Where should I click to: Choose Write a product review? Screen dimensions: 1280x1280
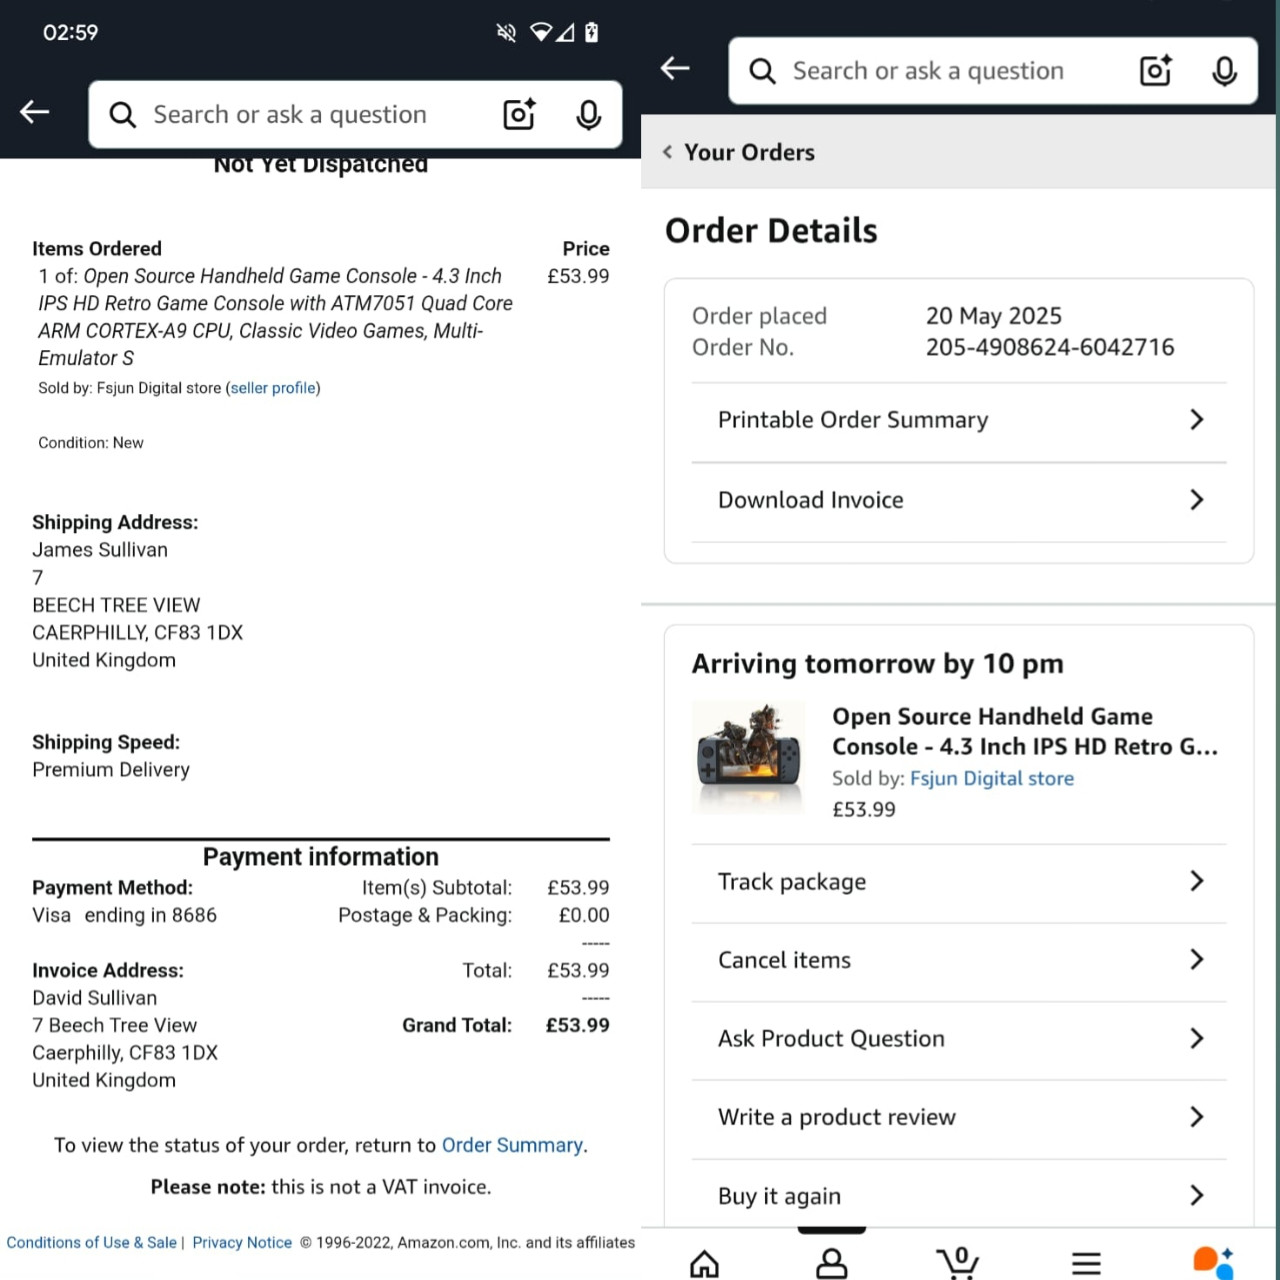(959, 1117)
